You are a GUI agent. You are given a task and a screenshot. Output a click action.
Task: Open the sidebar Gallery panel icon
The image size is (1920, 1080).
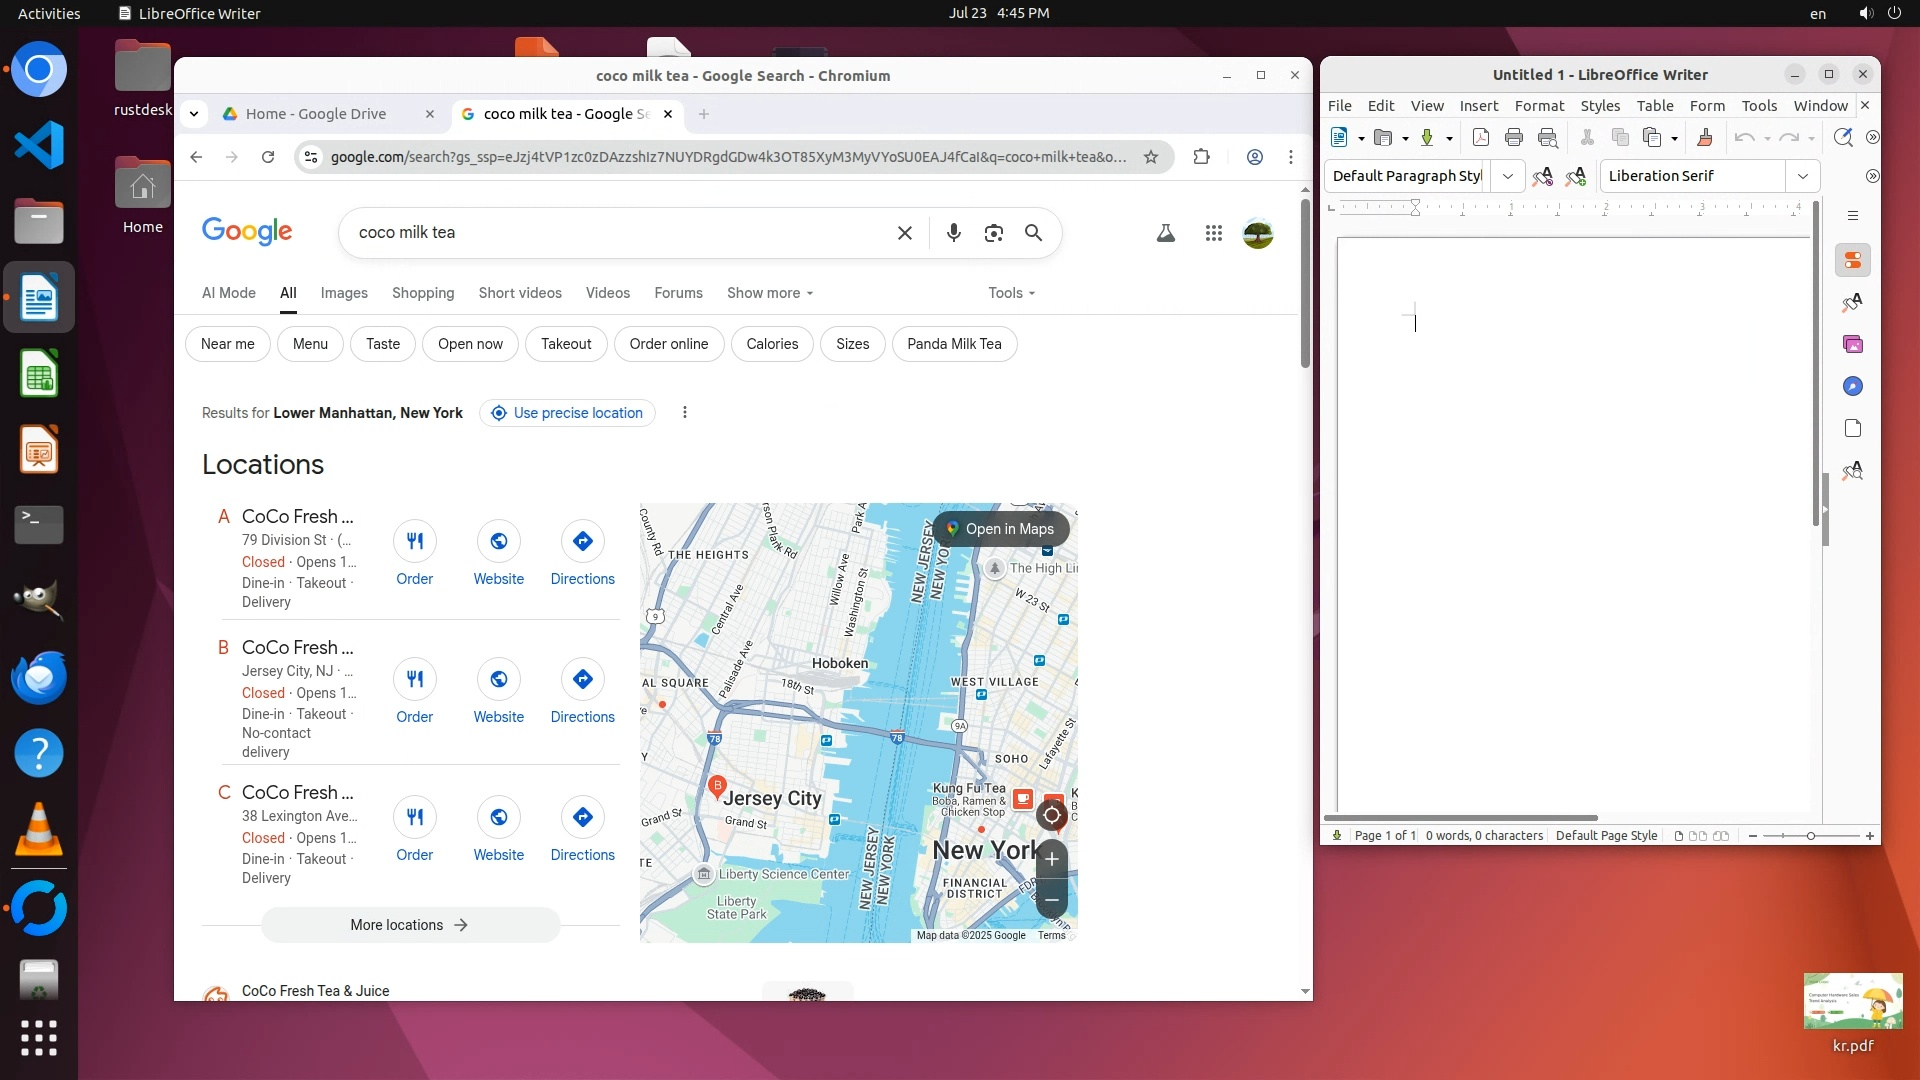pos(1853,344)
